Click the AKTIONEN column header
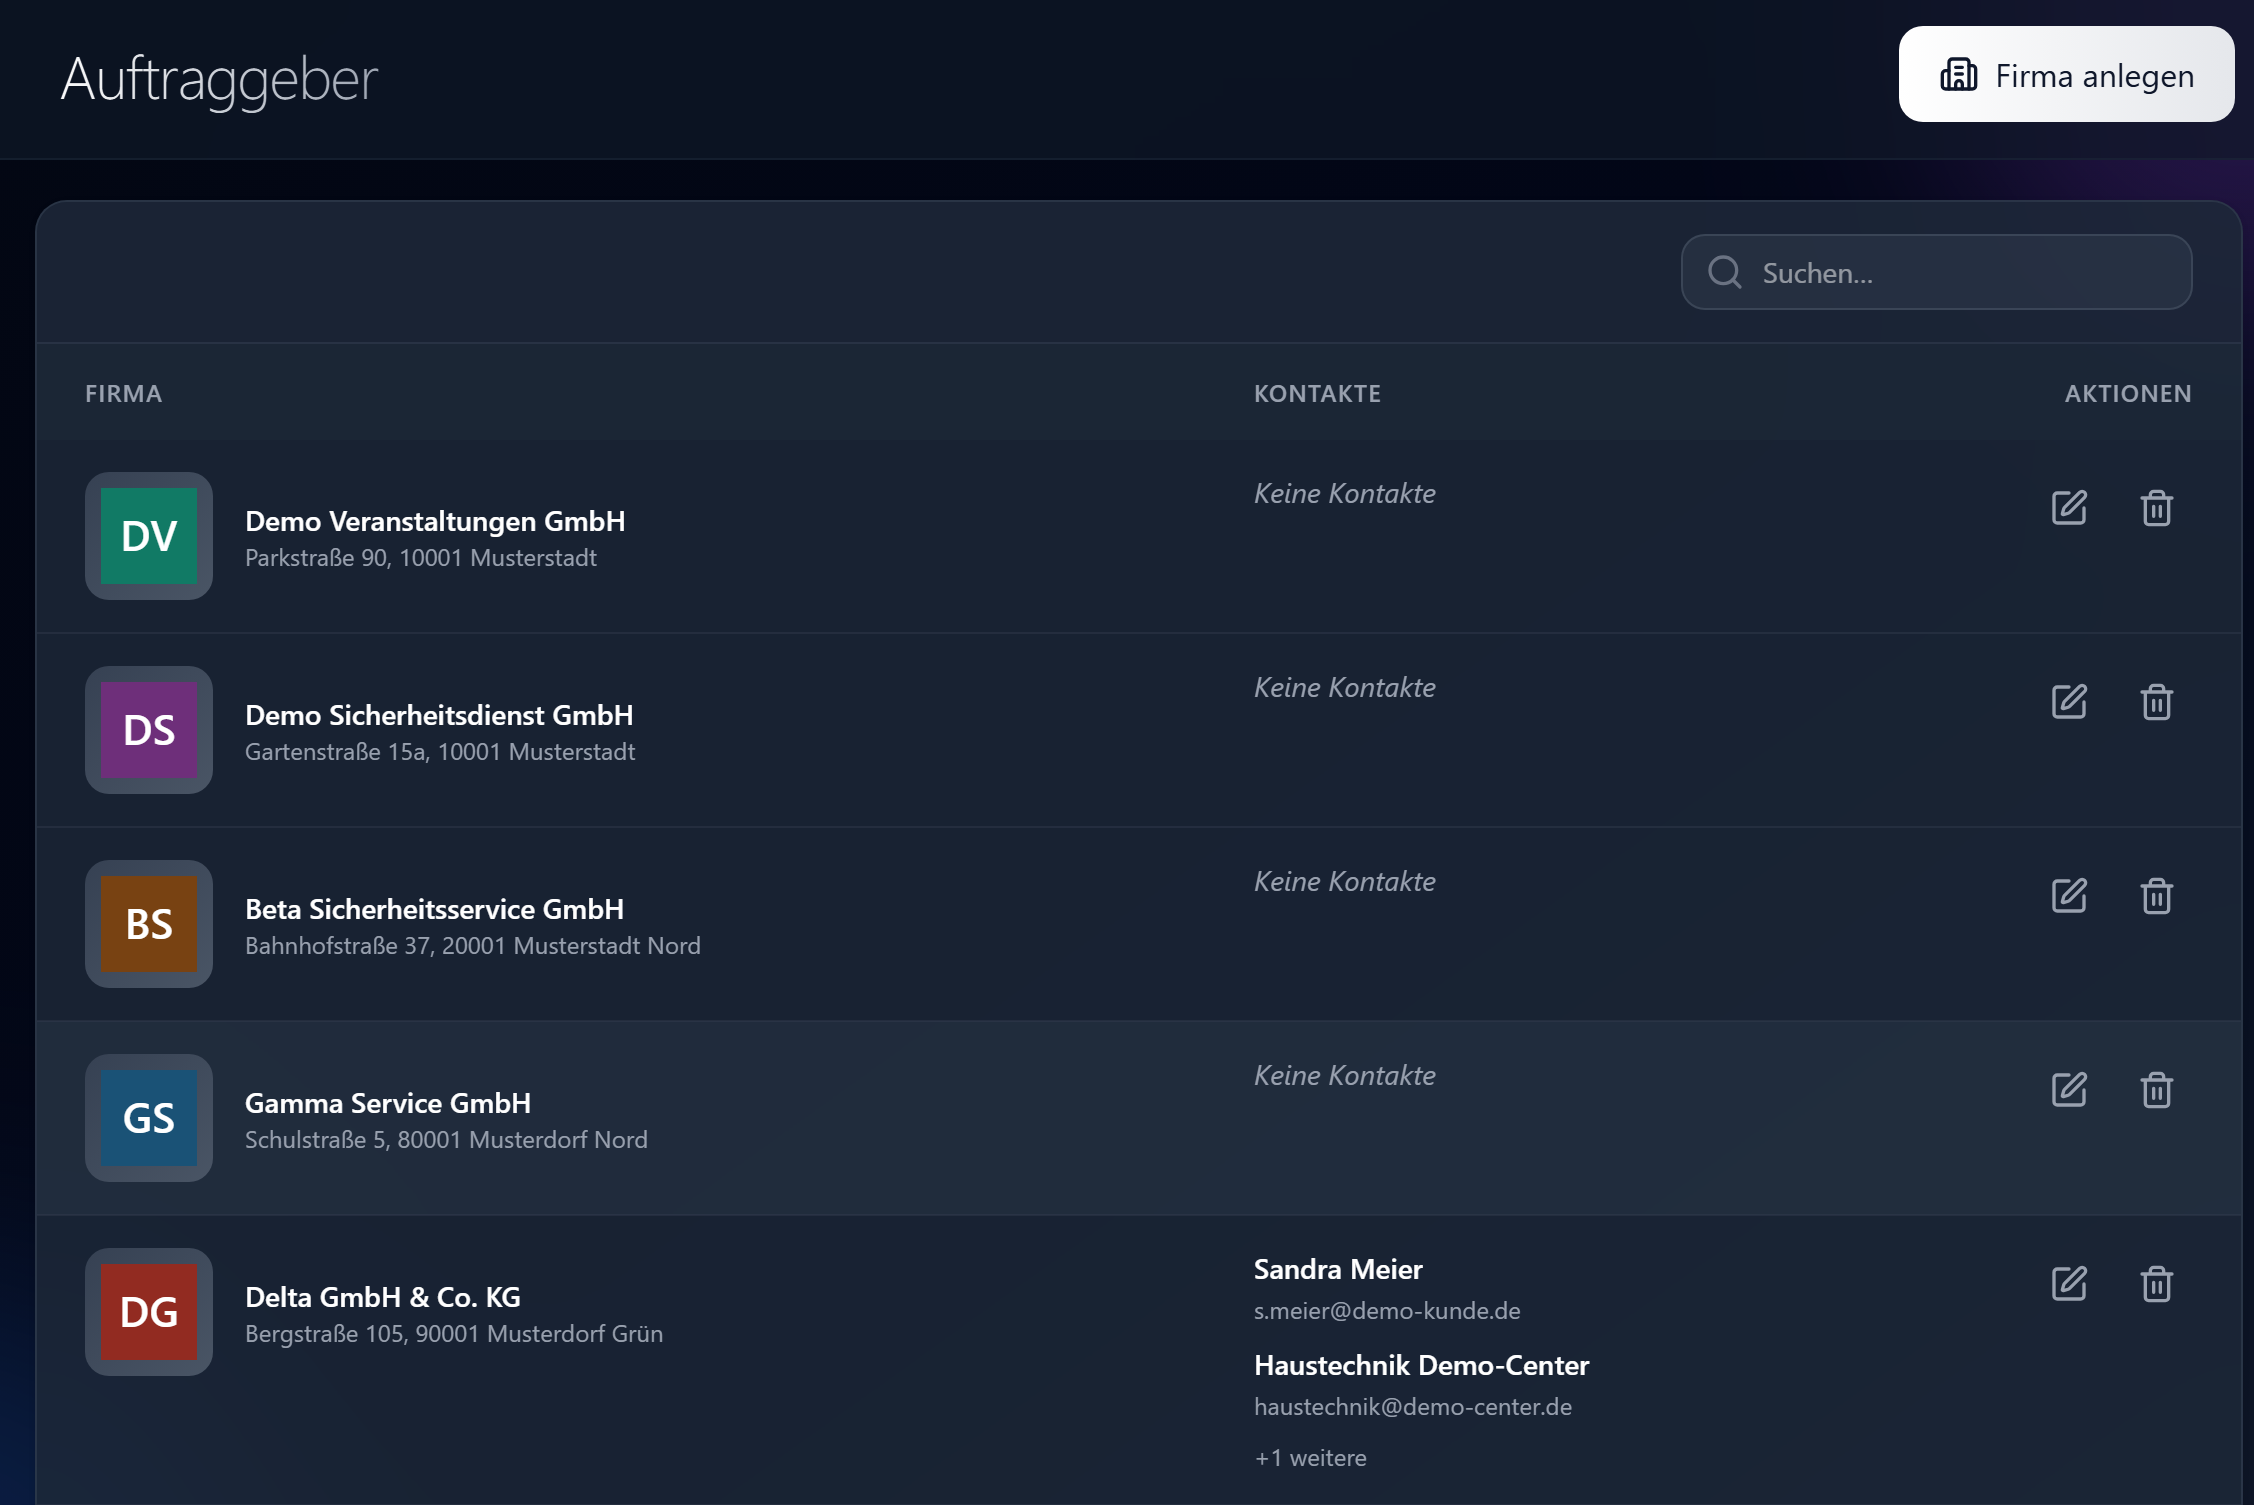The image size is (2254, 1505). [2128, 393]
